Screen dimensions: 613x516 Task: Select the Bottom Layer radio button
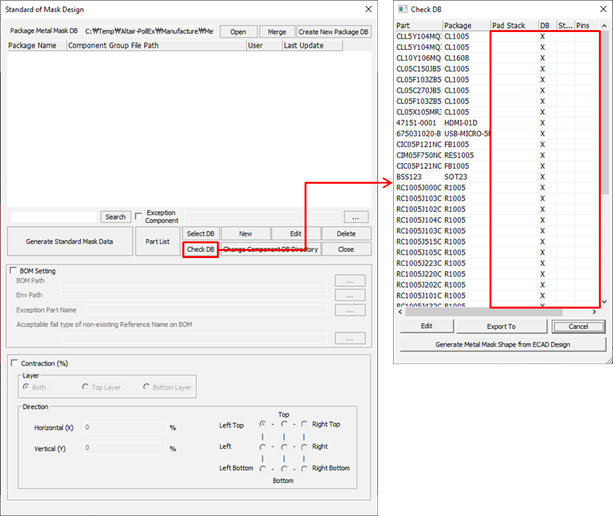coord(148,387)
